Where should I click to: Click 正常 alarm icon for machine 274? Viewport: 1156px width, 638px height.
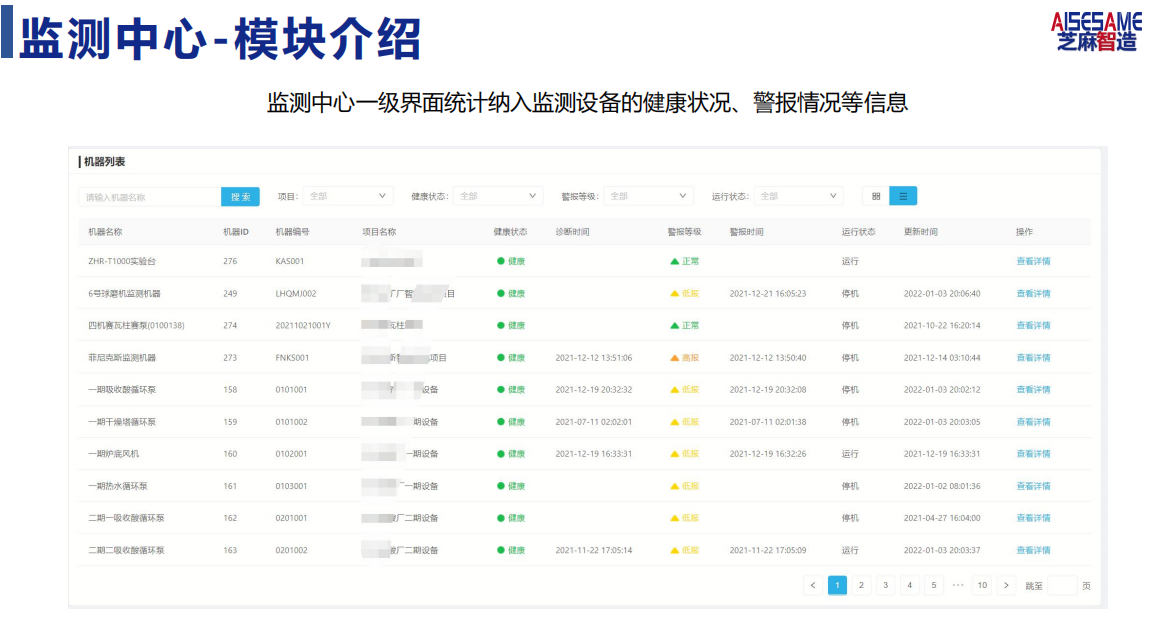[x=675, y=325]
